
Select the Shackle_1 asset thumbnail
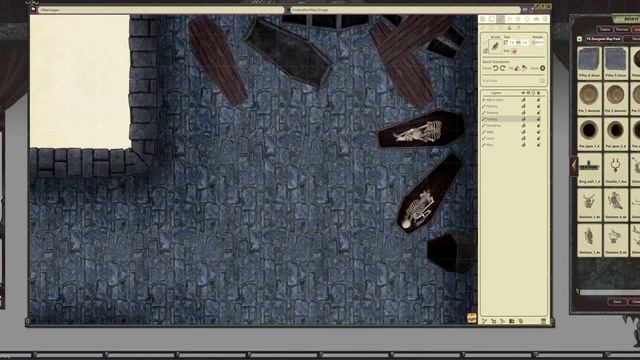click(616, 169)
